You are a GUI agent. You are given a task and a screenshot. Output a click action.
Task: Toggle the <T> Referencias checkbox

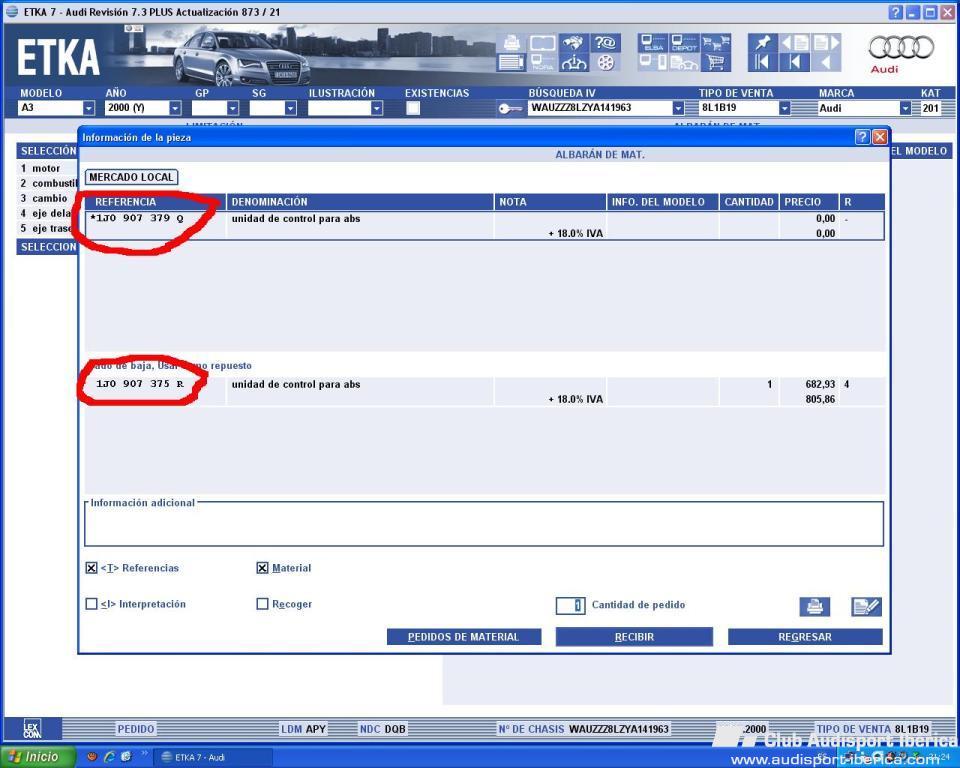click(x=91, y=568)
